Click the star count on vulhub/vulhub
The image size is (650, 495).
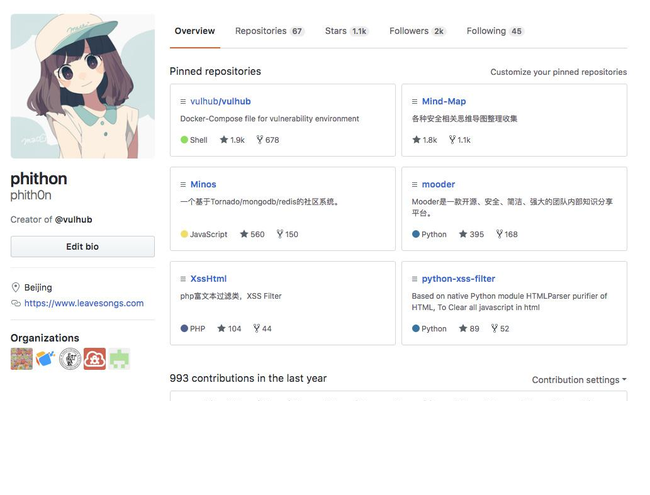pos(232,140)
